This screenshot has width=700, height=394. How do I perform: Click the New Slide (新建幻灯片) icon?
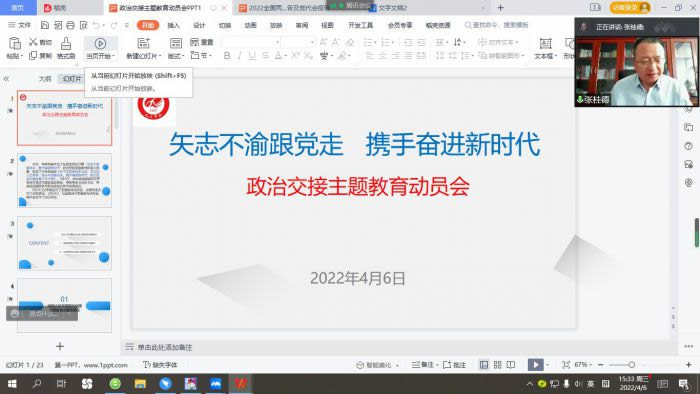click(x=143, y=43)
